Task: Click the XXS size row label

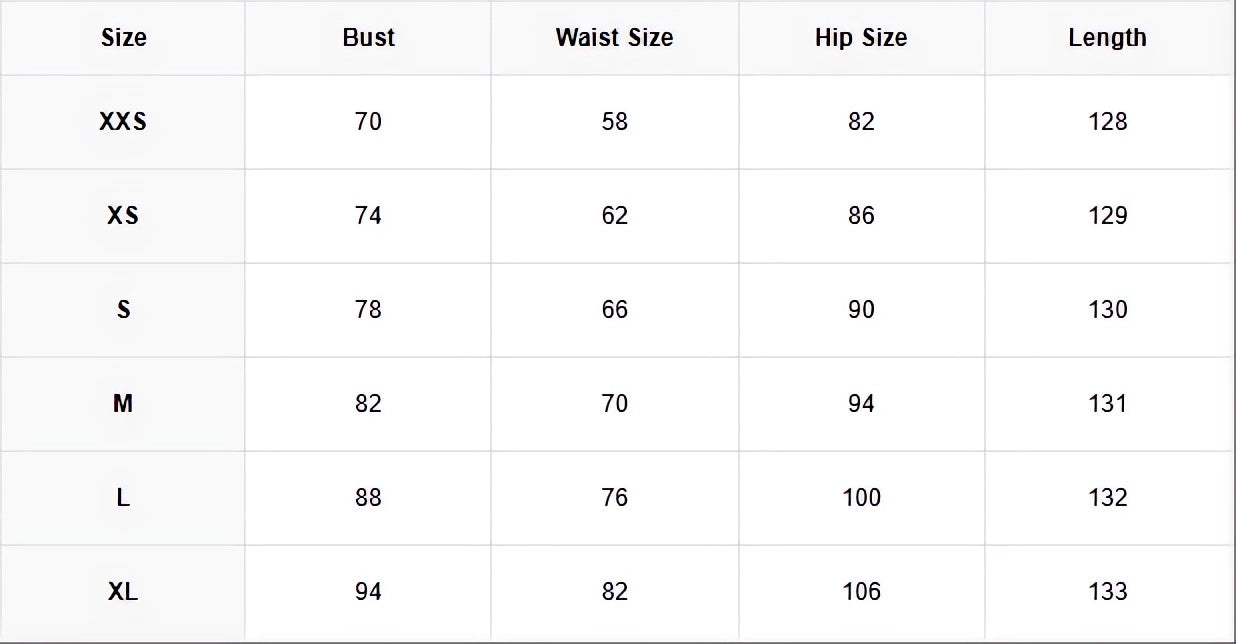Action: point(123,122)
